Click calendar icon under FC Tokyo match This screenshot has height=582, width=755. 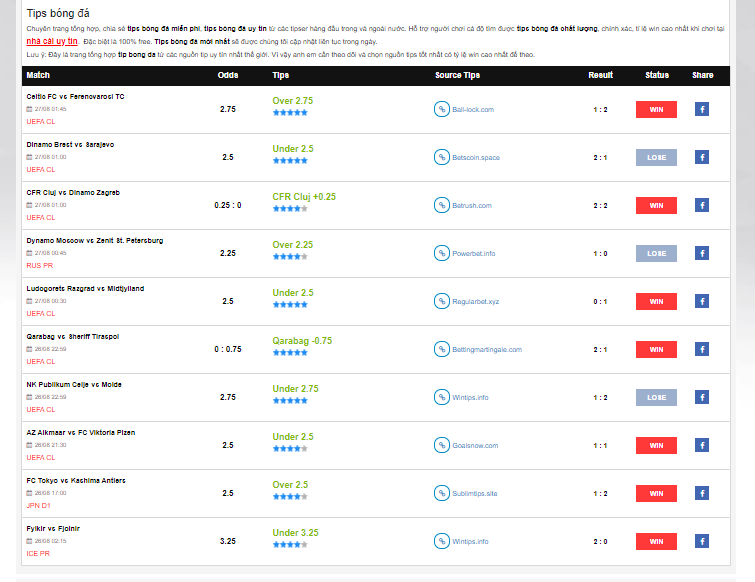(29, 493)
